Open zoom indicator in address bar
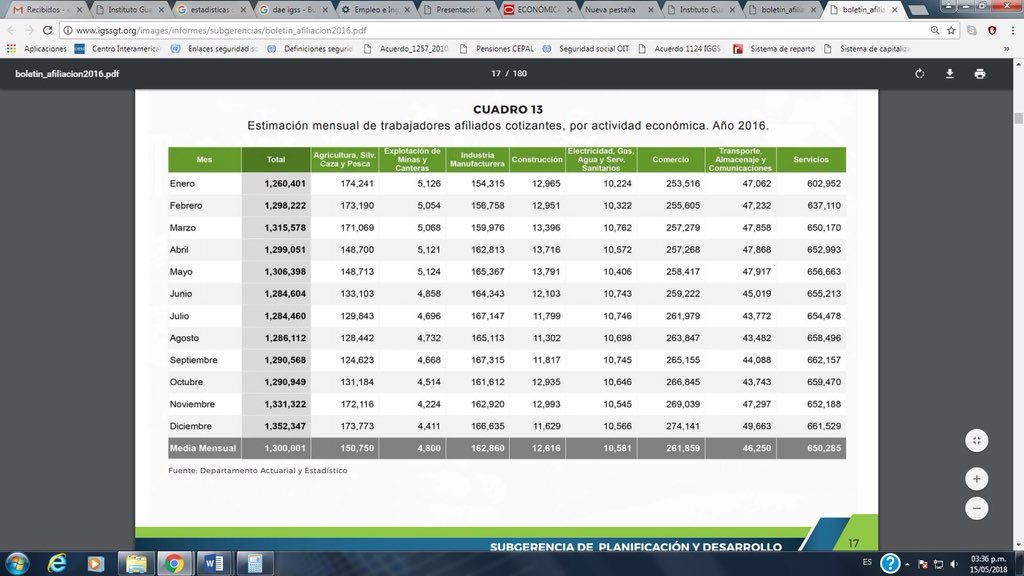The image size is (1024, 576). (935, 30)
